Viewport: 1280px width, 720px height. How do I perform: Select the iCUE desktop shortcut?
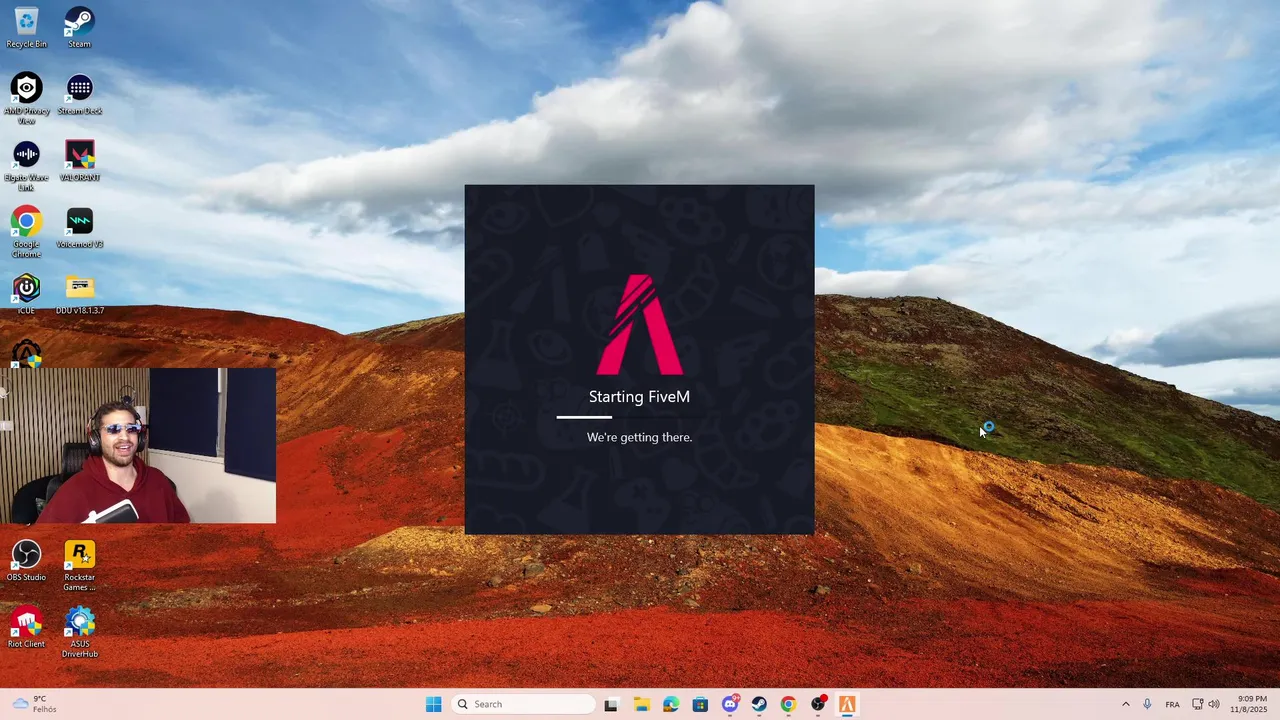[26, 294]
